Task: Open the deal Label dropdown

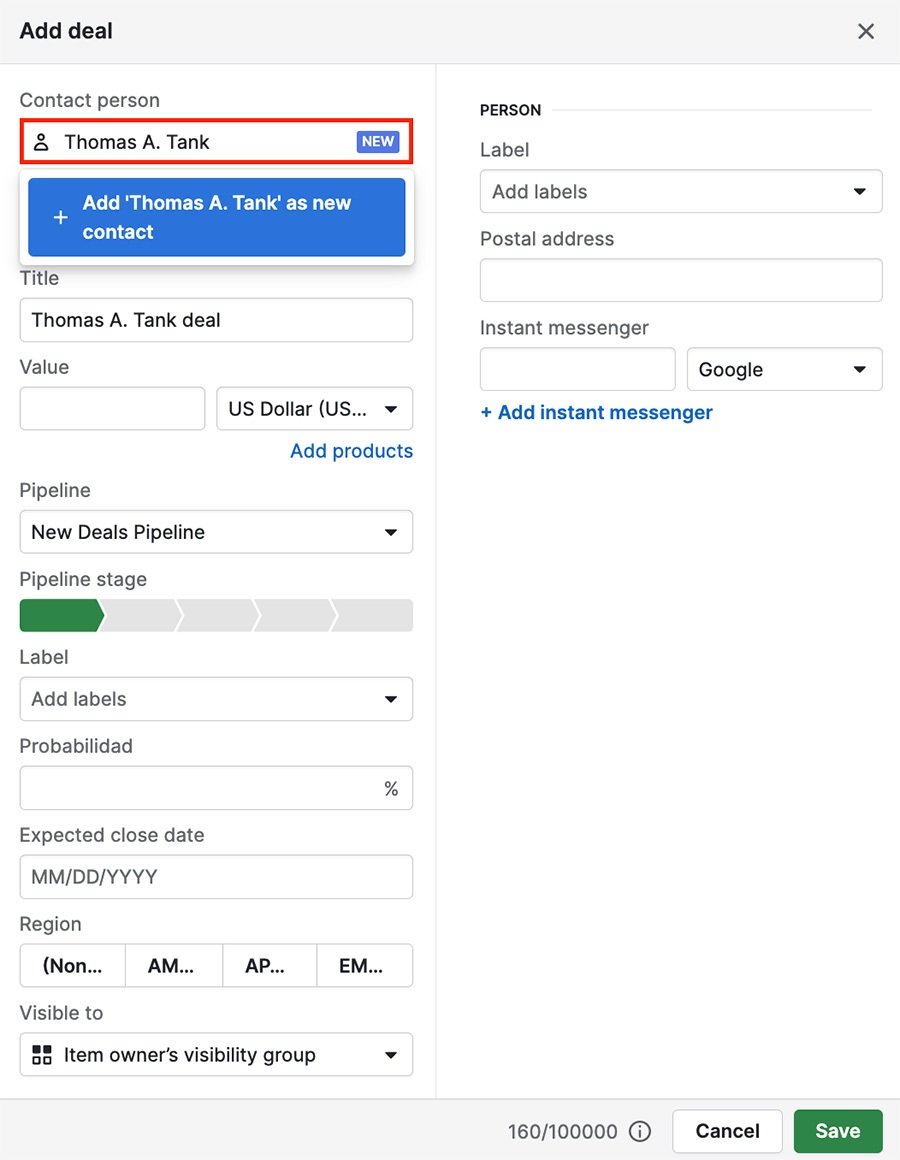Action: (216, 699)
